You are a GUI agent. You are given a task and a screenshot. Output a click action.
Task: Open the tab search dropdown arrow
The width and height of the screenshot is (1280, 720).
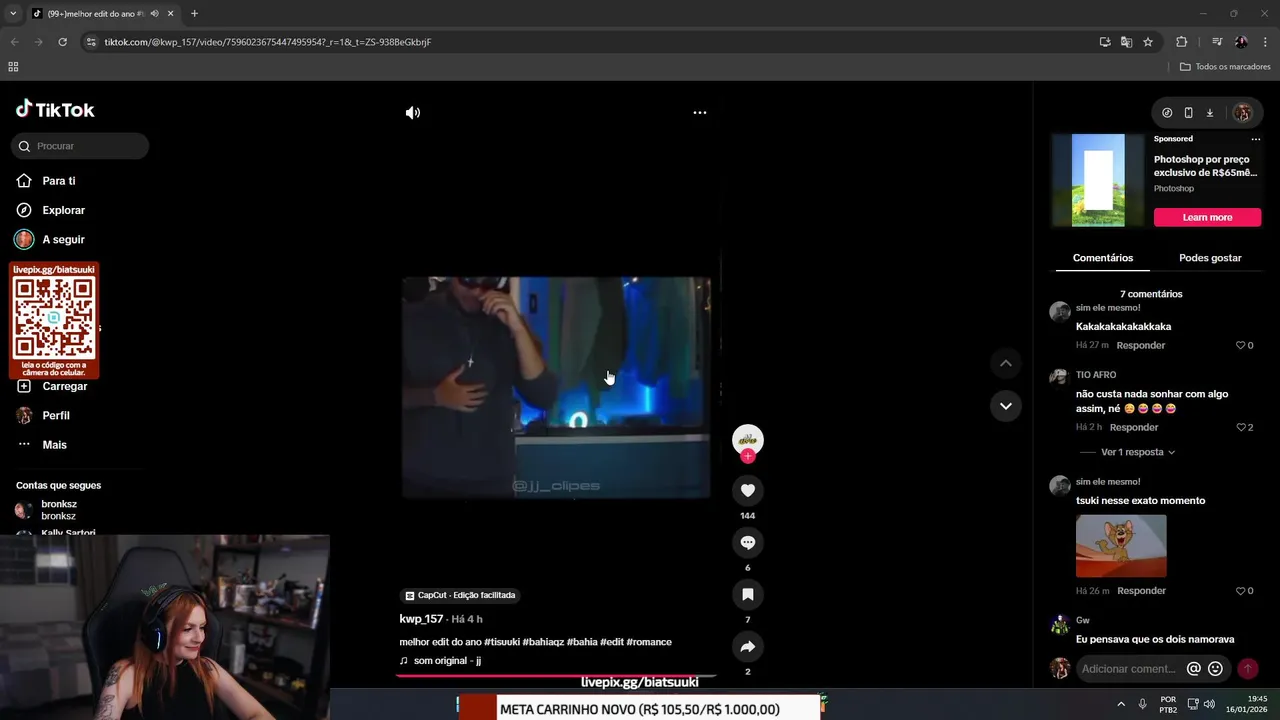tap(13, 14)
